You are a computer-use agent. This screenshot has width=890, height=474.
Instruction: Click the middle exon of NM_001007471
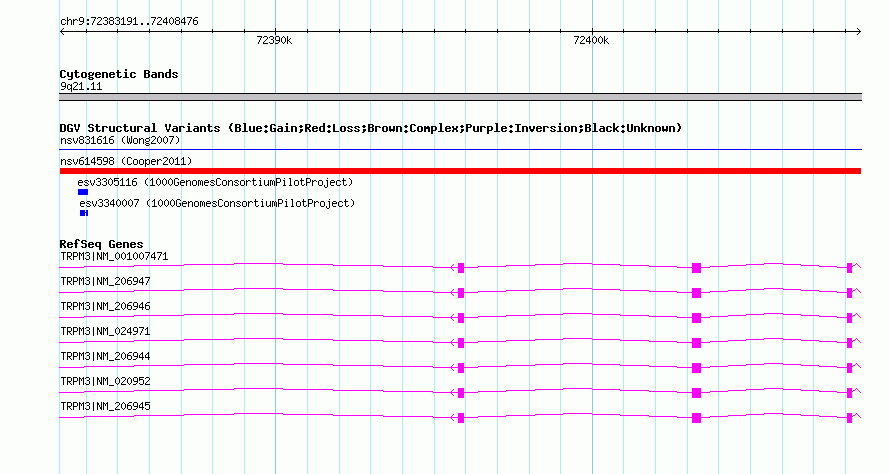[696, 268]
